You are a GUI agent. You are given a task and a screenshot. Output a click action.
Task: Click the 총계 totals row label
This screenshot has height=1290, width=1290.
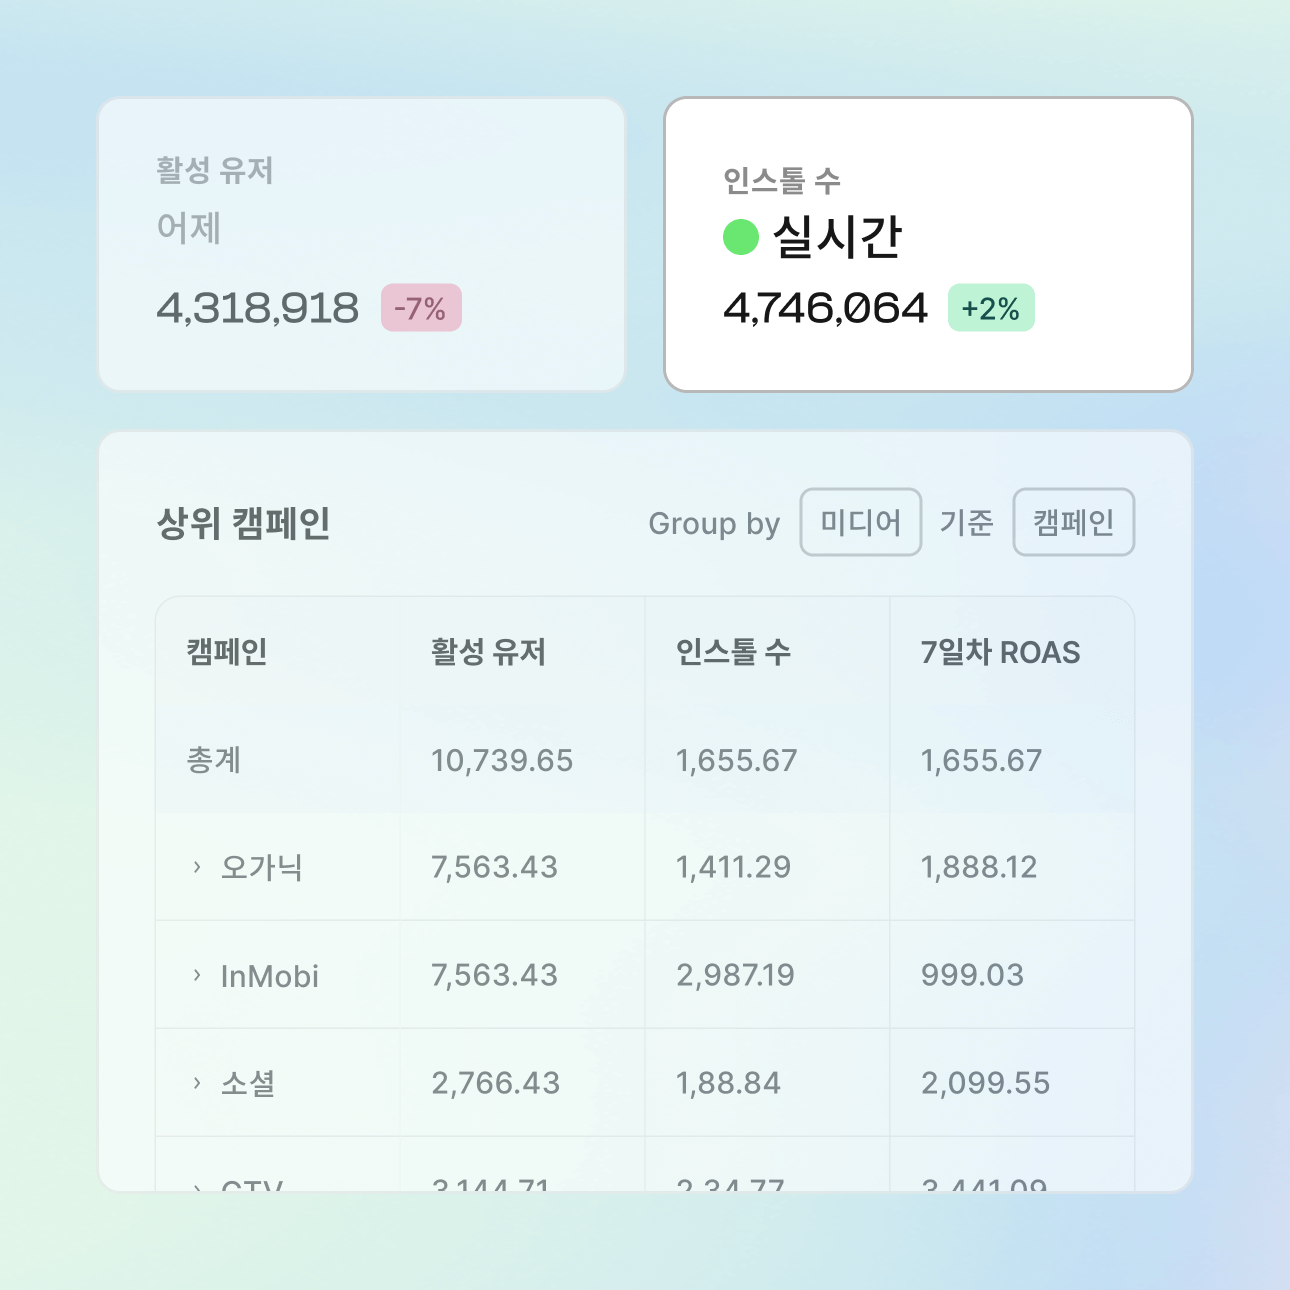(x=214, y=760)
